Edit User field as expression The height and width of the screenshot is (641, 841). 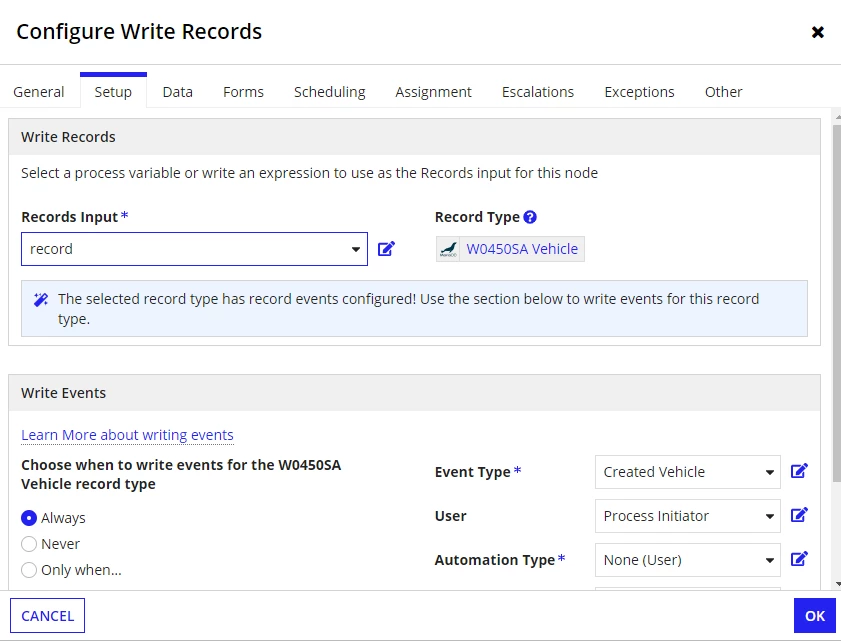coord(799,515)
